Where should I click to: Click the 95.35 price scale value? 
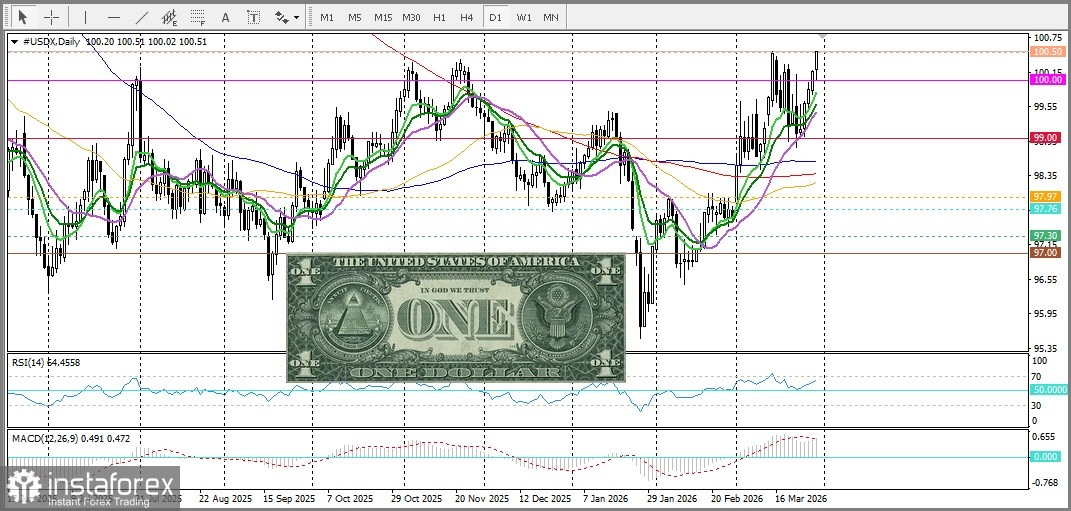(1044, 348)
